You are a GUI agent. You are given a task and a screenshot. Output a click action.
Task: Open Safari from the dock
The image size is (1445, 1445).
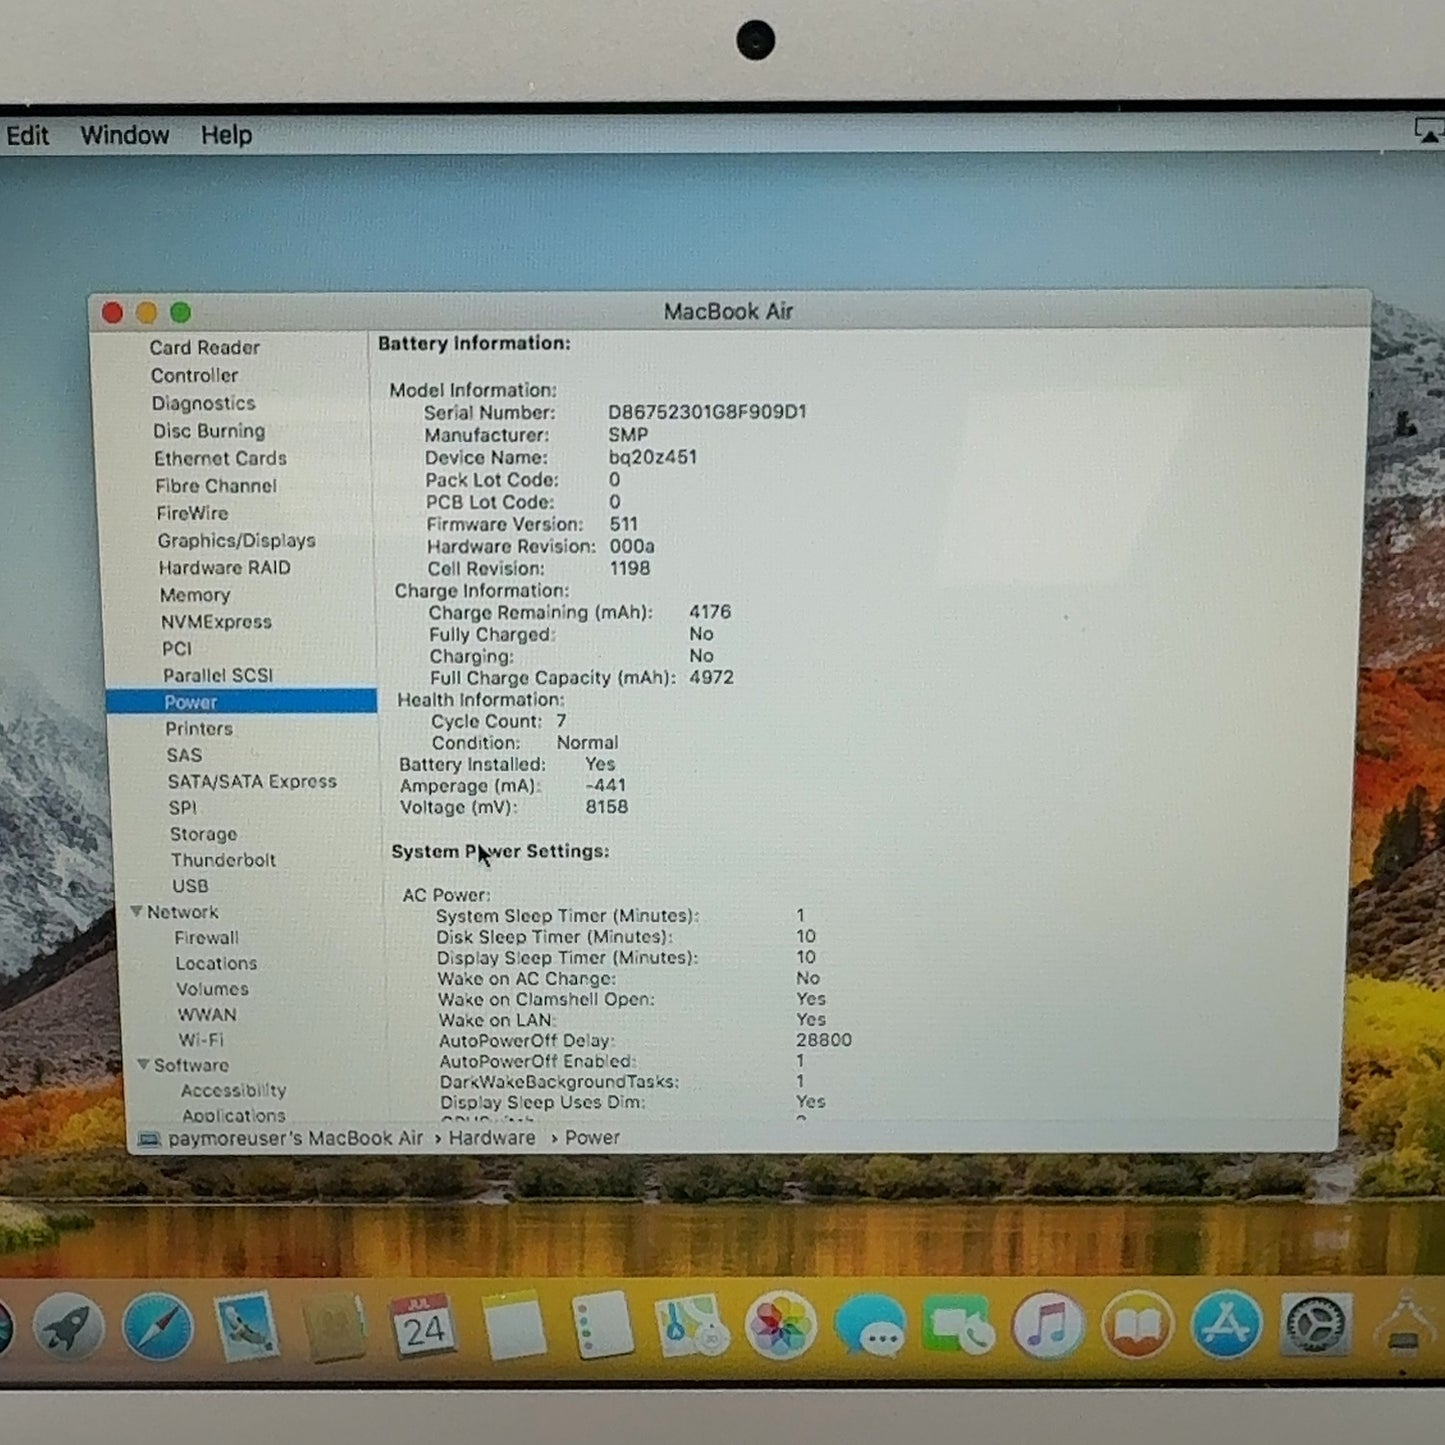157,1327
